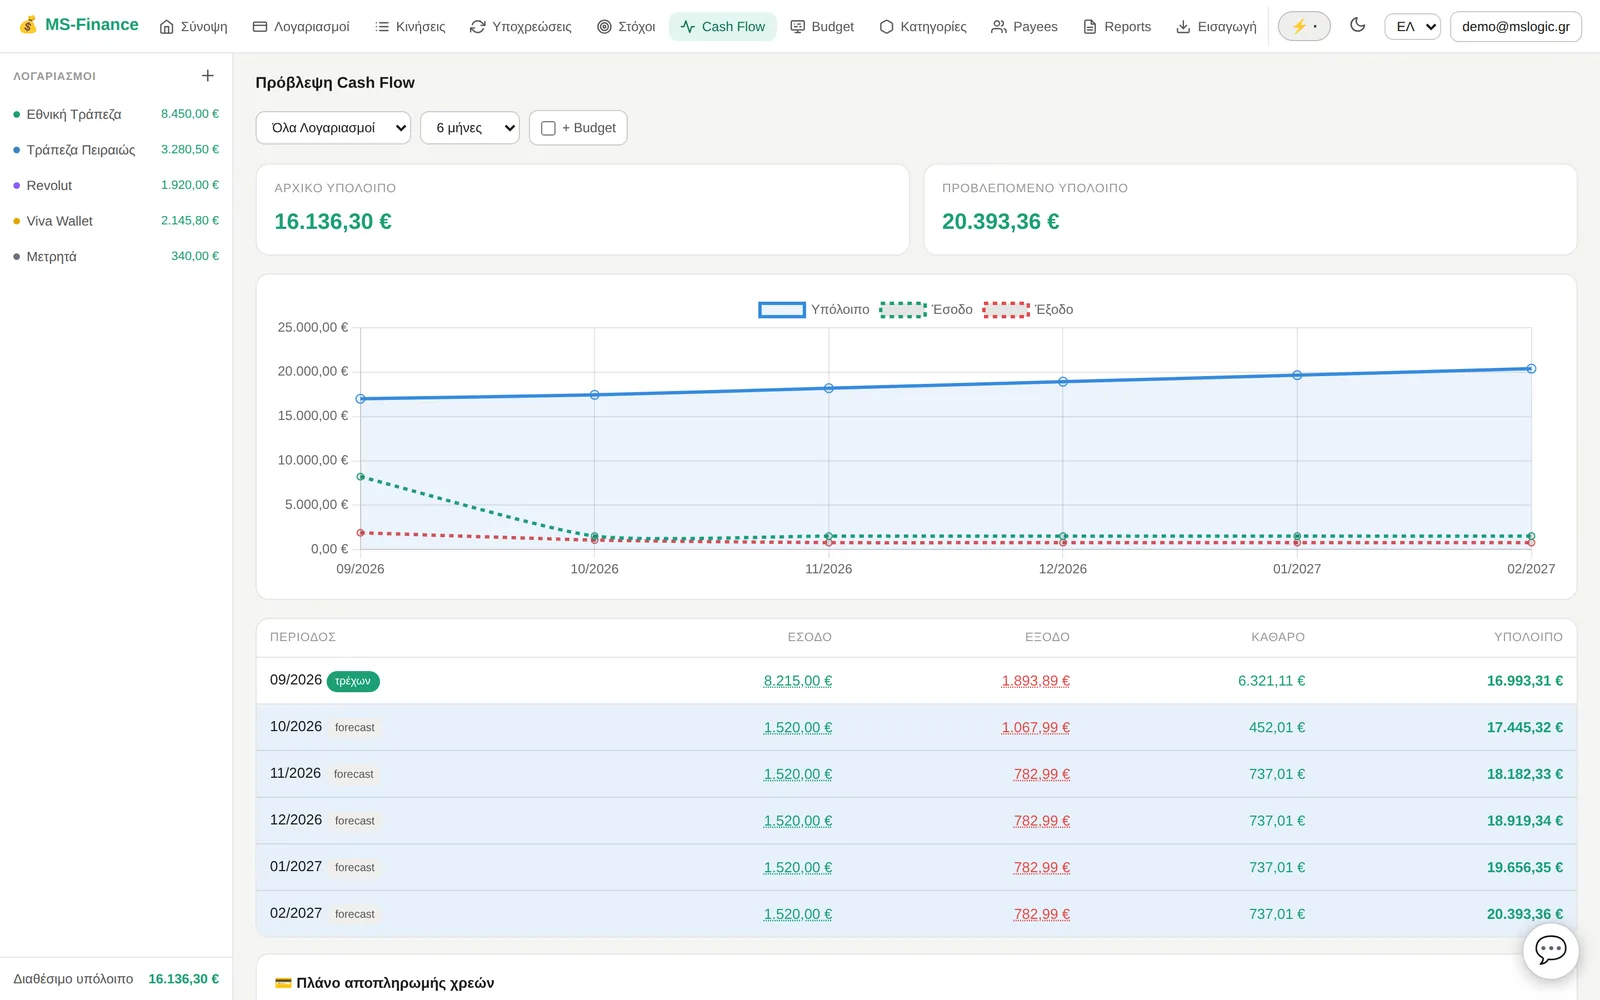Image resolution: width=1600 pixels, height=1000 pixels.
Task: Open Όλα Λογαριασμοί accounts dropdown
Action: tap(333, 128)
